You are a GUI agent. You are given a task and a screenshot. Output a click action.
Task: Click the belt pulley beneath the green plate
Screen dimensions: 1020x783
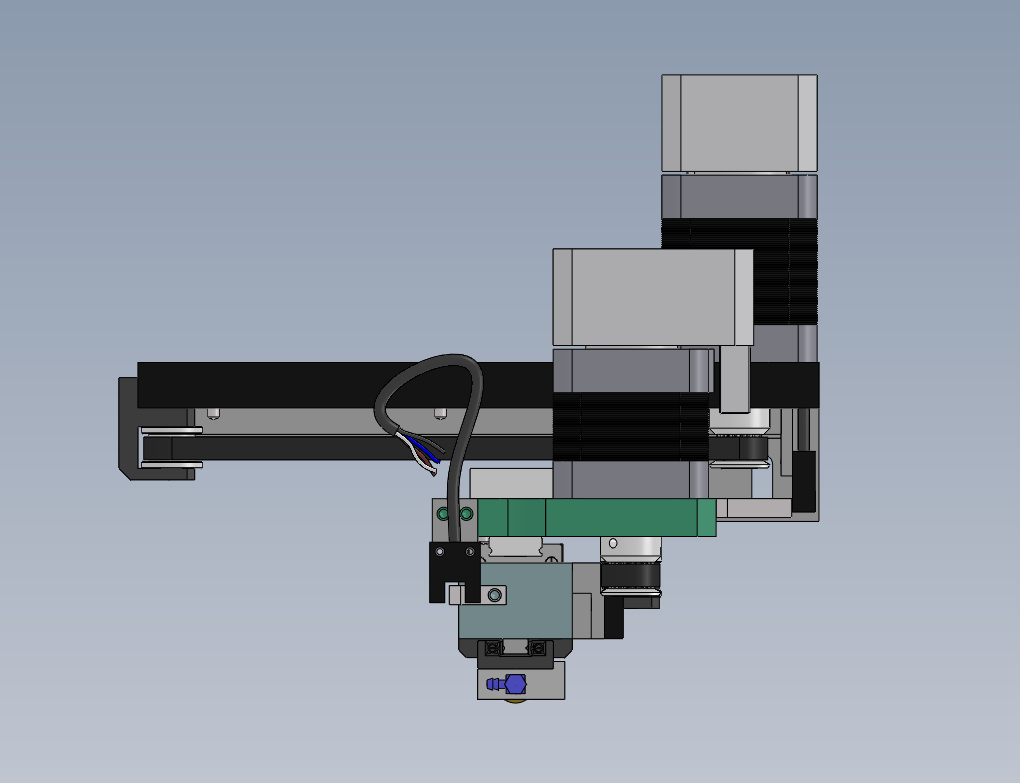(x=630, y=566)
